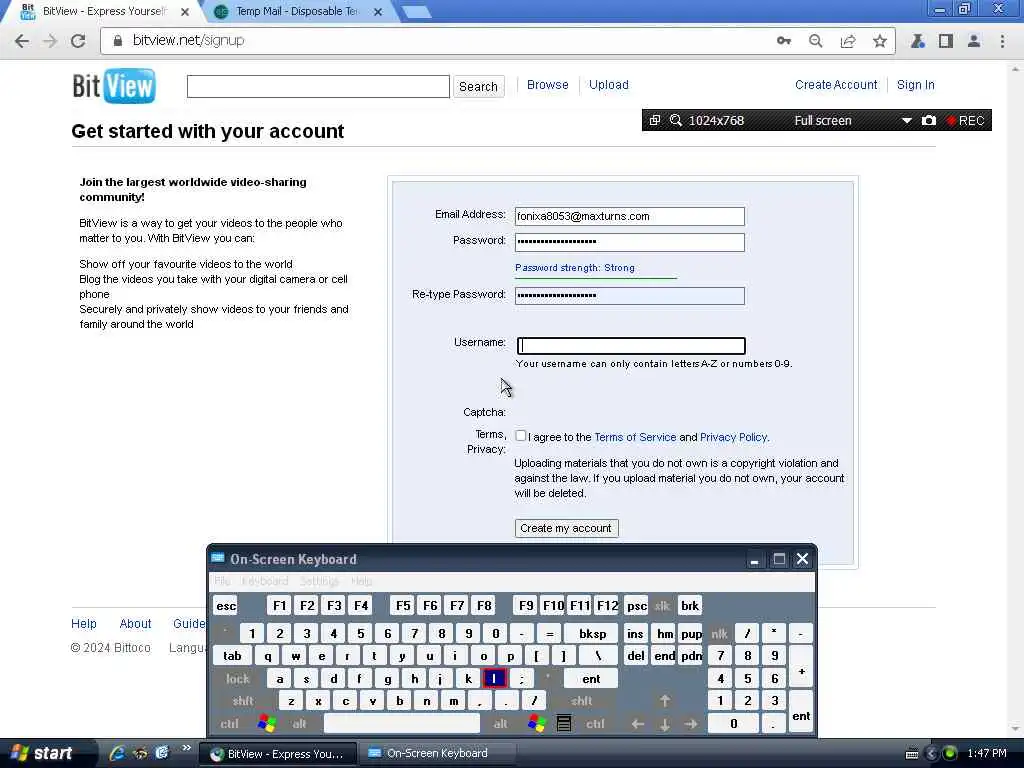Switch to Temp Mail browser tab
The image size is (1024, 768).
[x=297, y=11]
